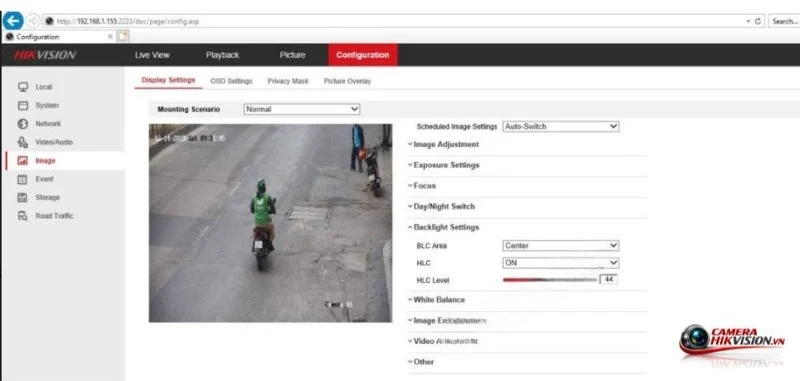Click the Local monitor icon in sidebar
This screenshot has width=800, height=381.
[x=22, y=87]
